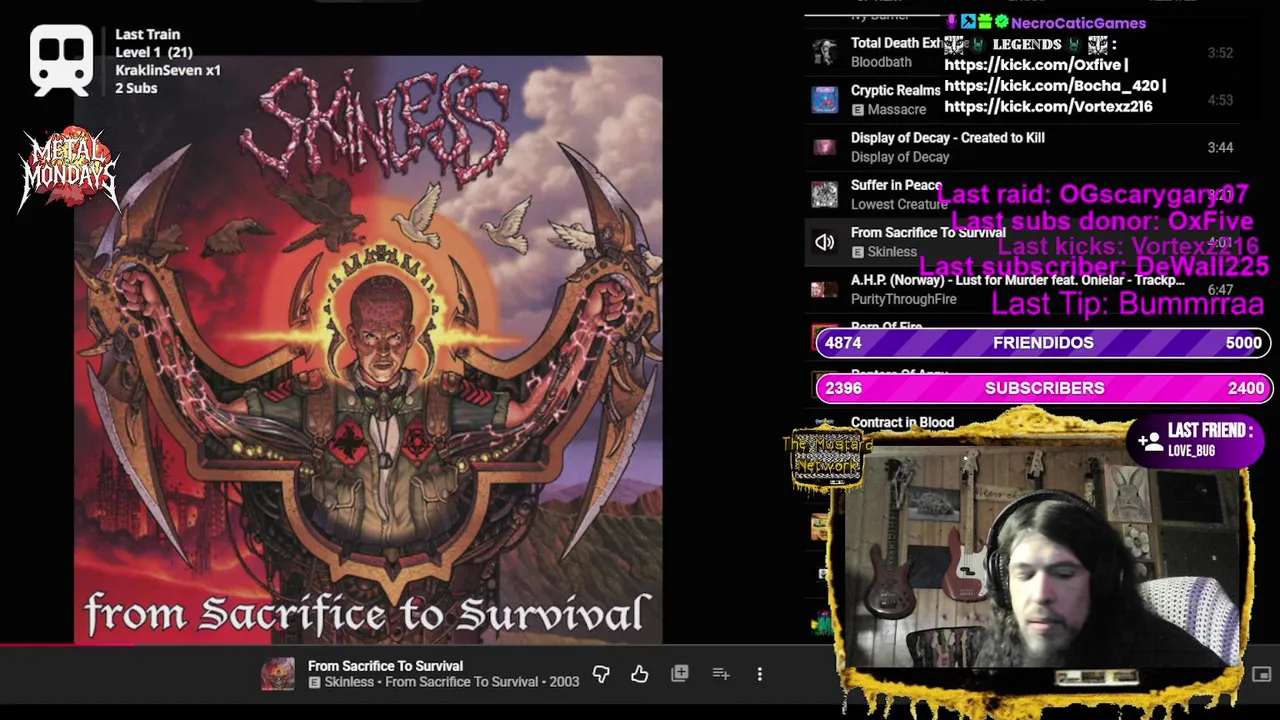Click the Last Train icon overlay
The image size is (1280, 720).
[62, 60]
